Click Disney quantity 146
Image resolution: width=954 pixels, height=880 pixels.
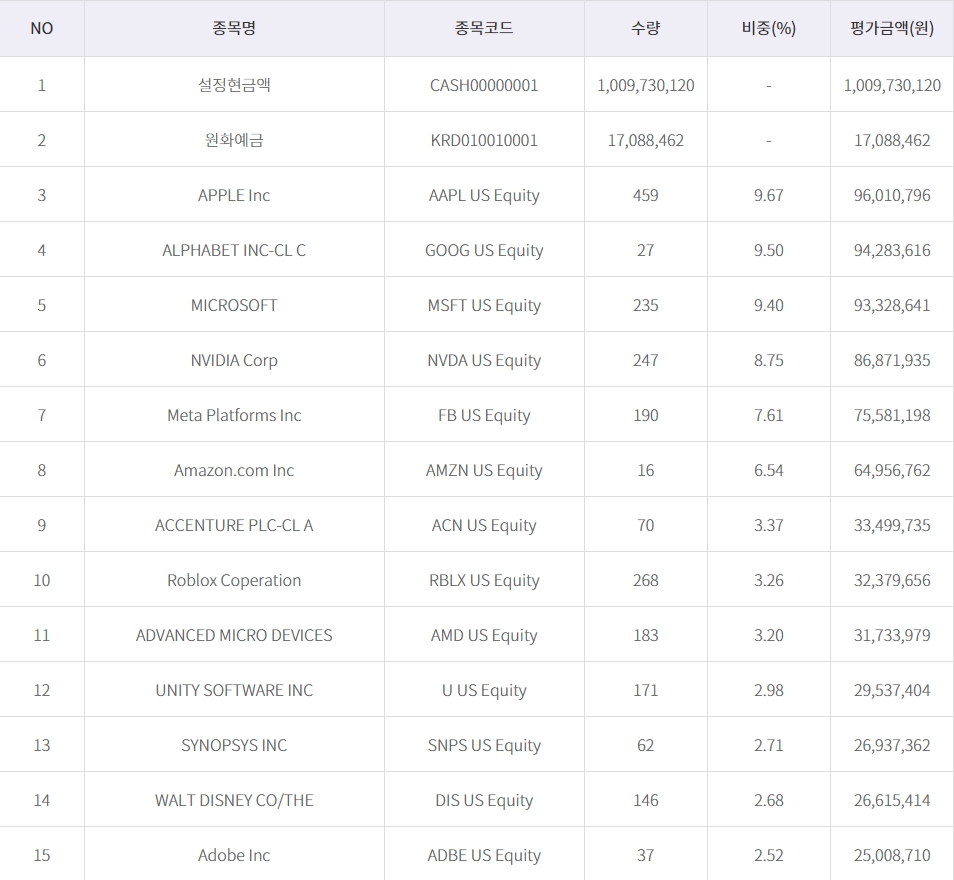pyautogui.click(x=646, y=800)
